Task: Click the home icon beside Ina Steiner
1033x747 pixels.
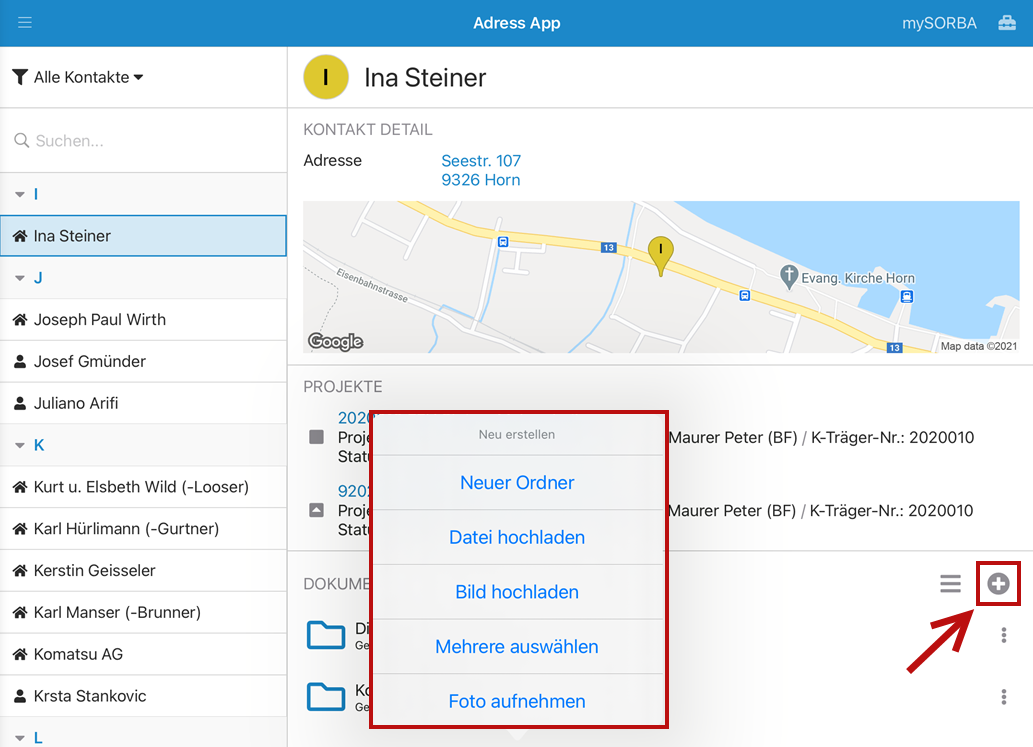Action: (x=20, y=236)
